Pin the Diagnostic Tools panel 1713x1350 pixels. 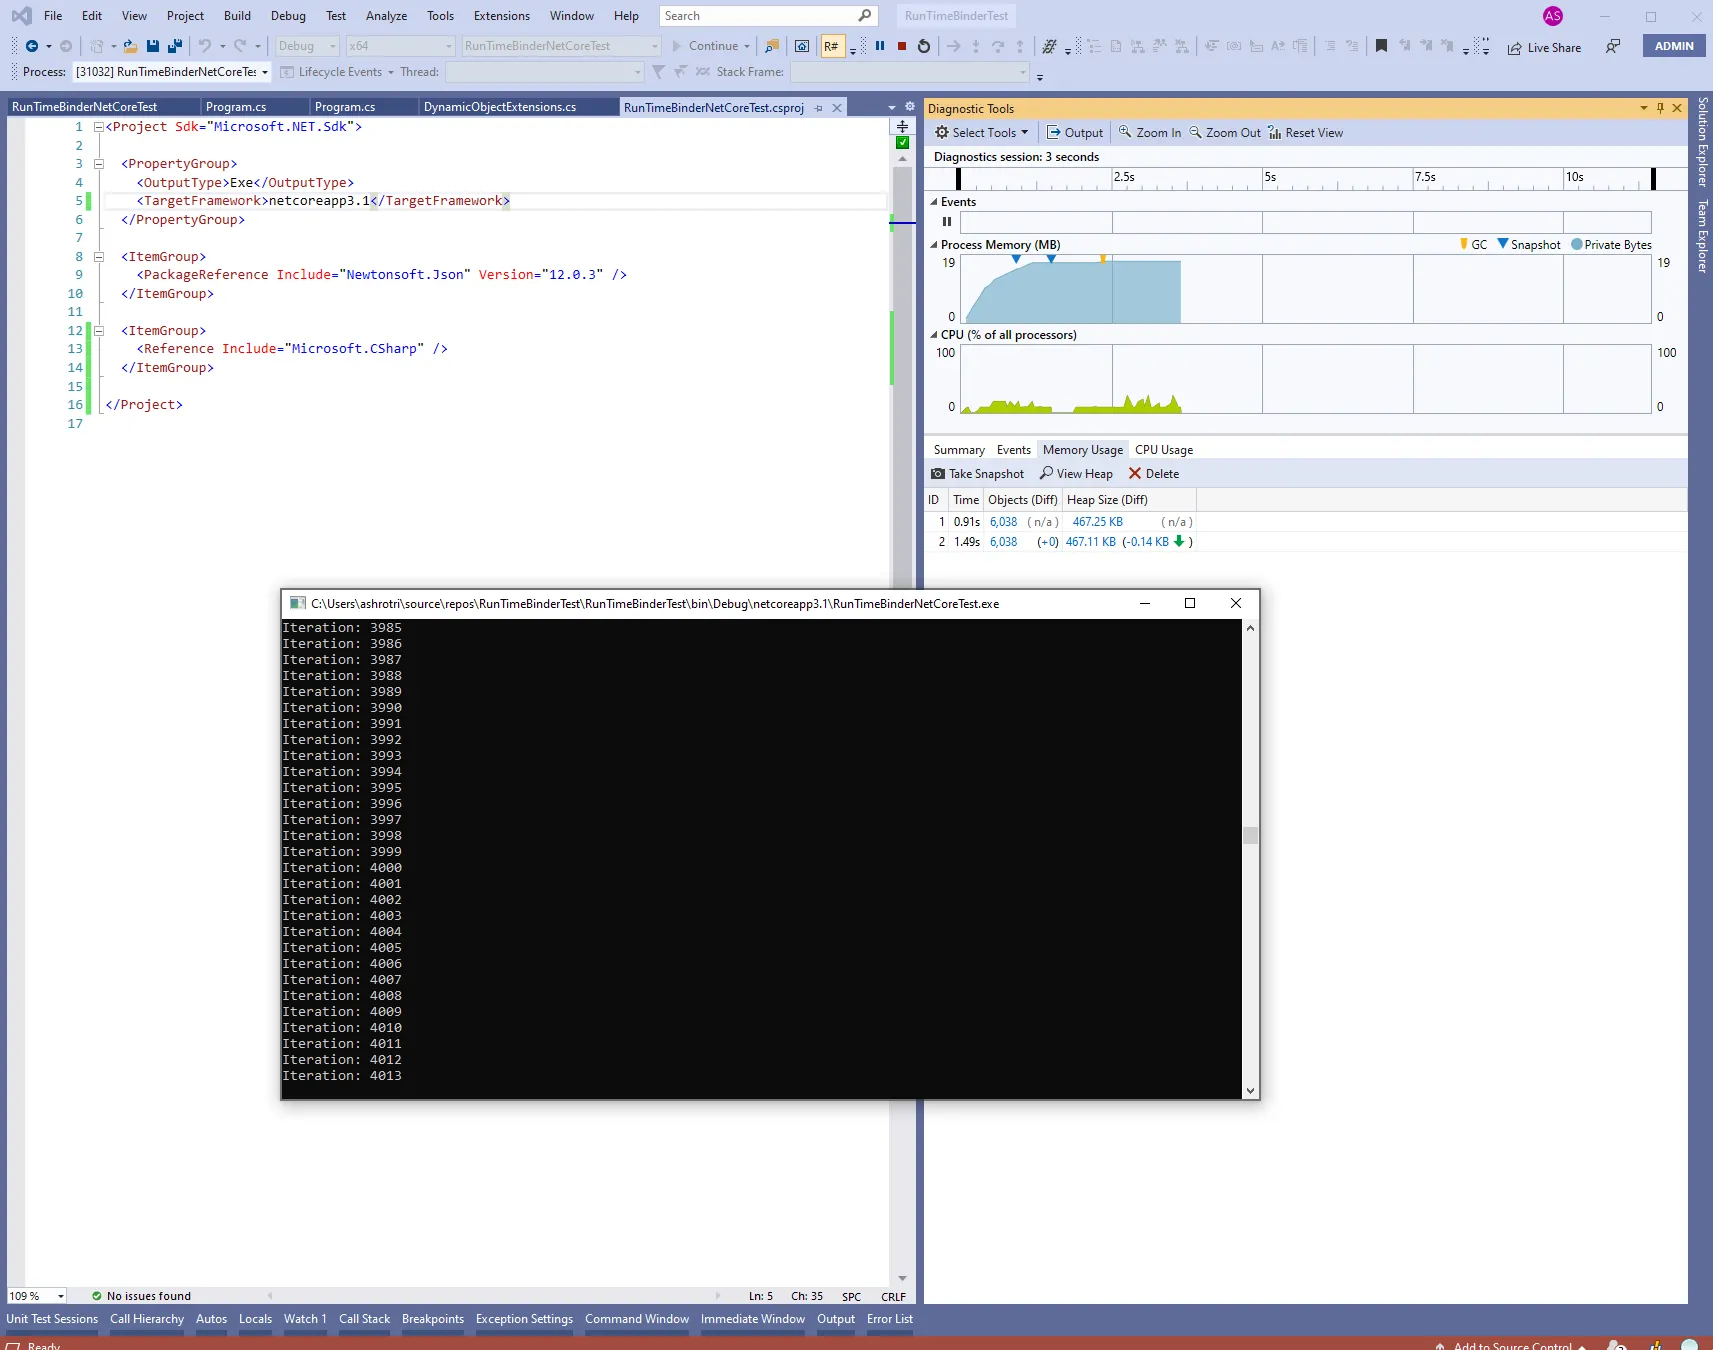(x=1660, y=108)
